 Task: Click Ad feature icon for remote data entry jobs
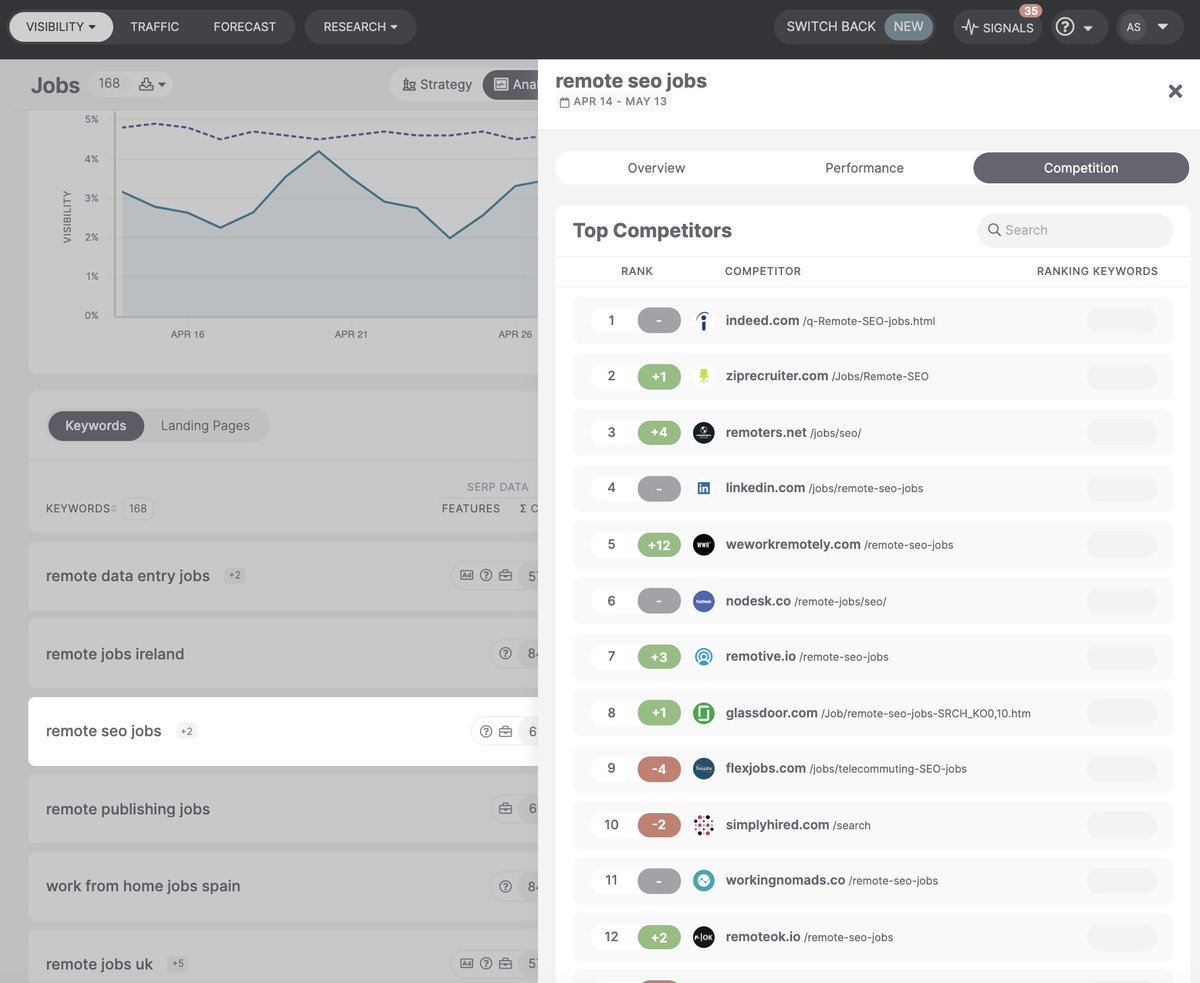pyautogui.click(x=467, y=576)
